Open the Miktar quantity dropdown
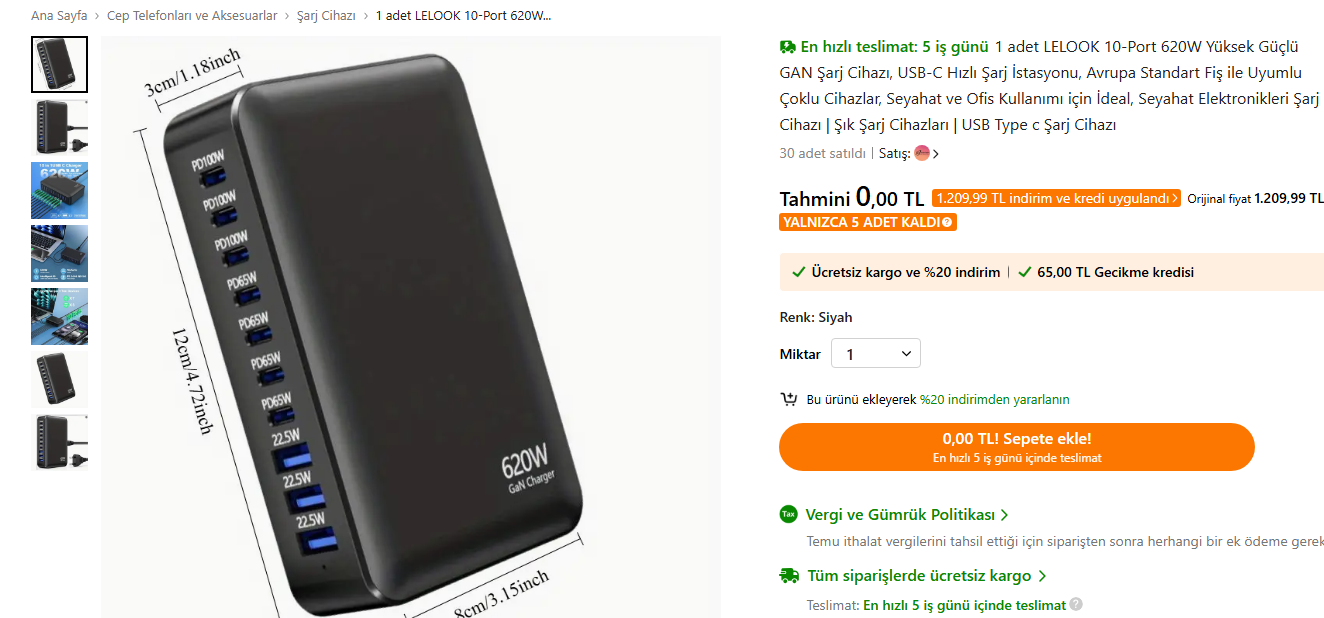The height and width of the screenshot is (618, 1324). [x=876, y=354]
